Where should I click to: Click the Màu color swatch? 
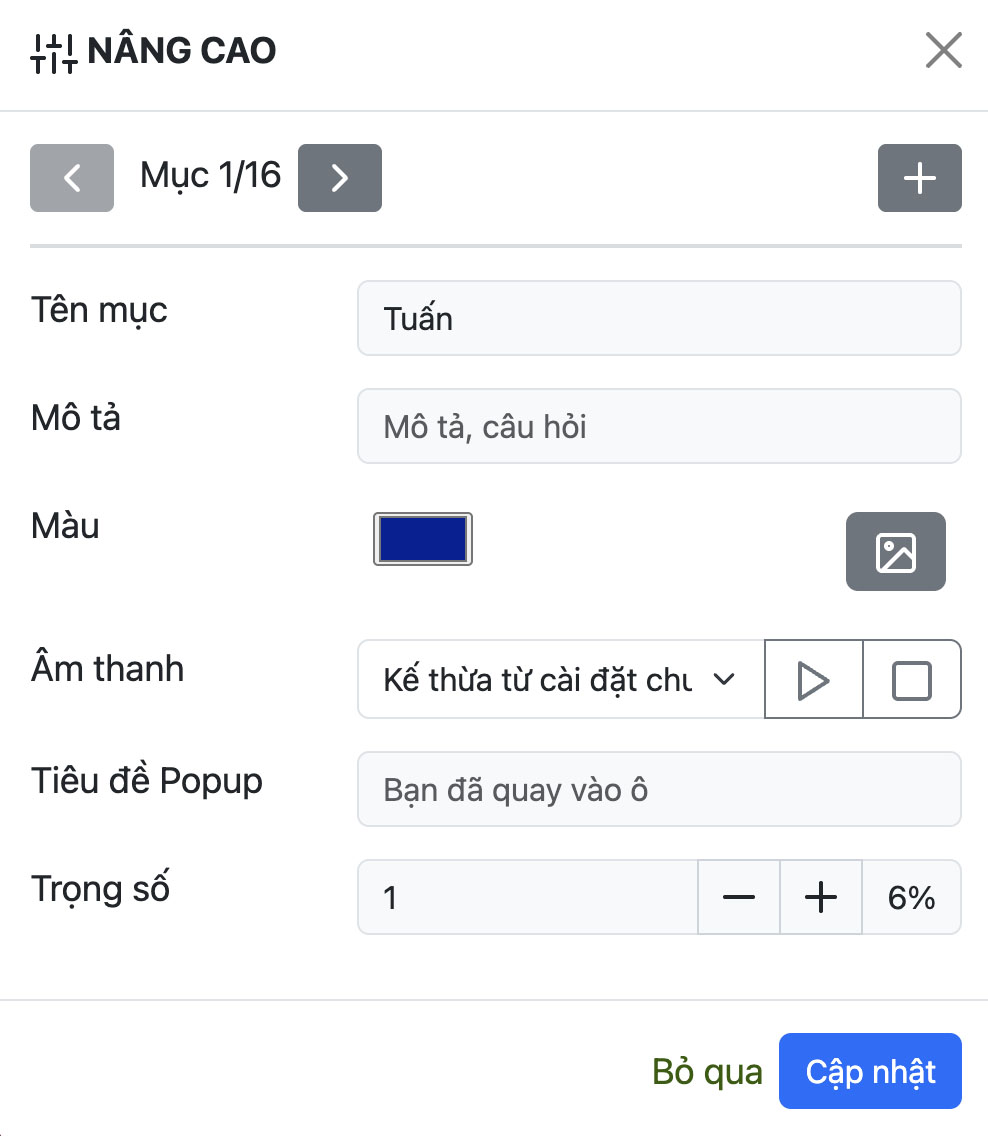click(423, 540)
